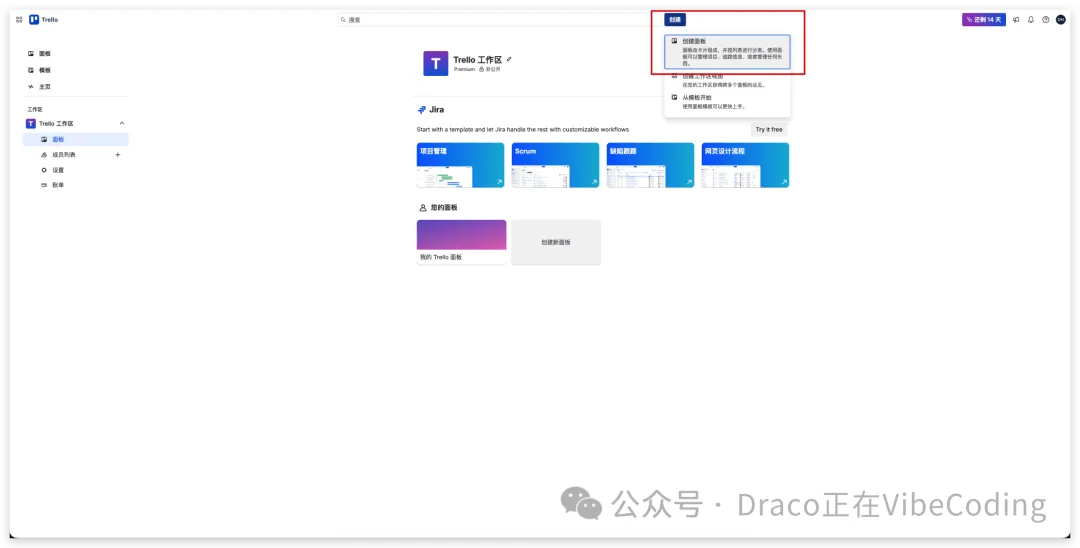Click the Trello logo in header
The height and width of the screenshot is (548, 1080).
click(x=44, y=19)
